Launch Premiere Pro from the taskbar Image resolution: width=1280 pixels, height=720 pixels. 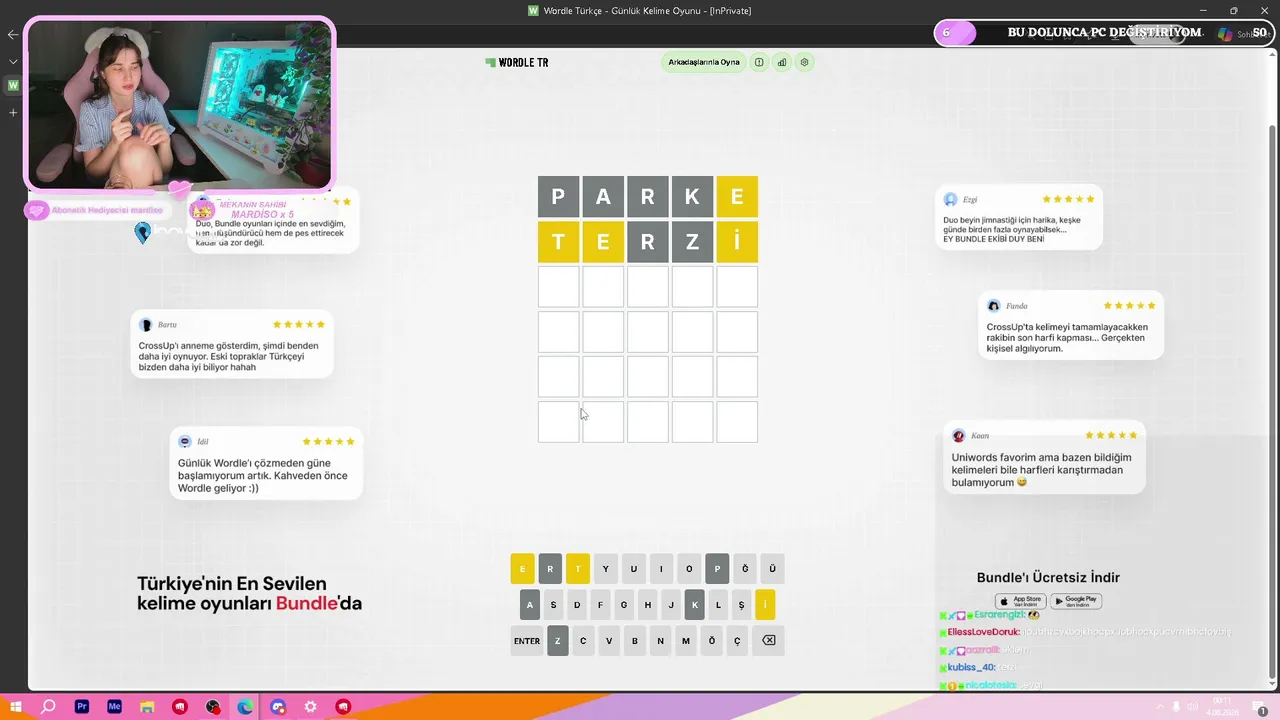(82, 707)
